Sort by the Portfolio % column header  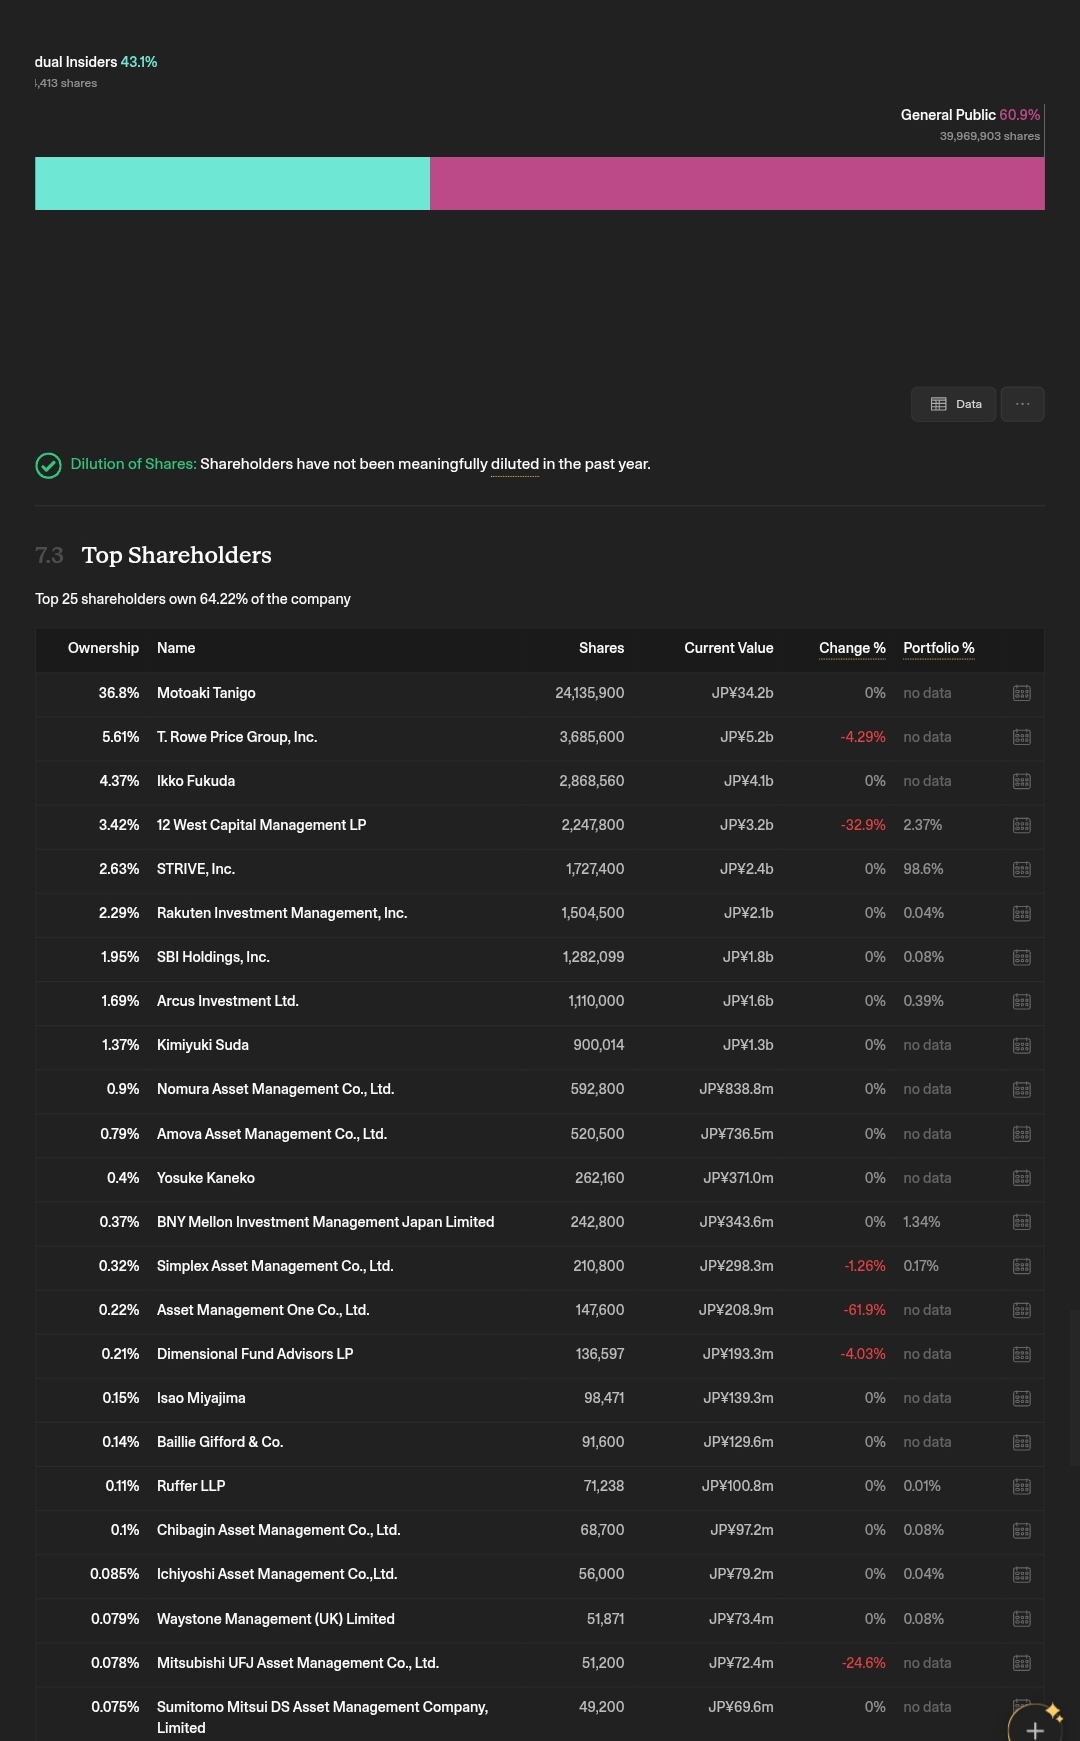pyautogui.click(x=938, y=648)
